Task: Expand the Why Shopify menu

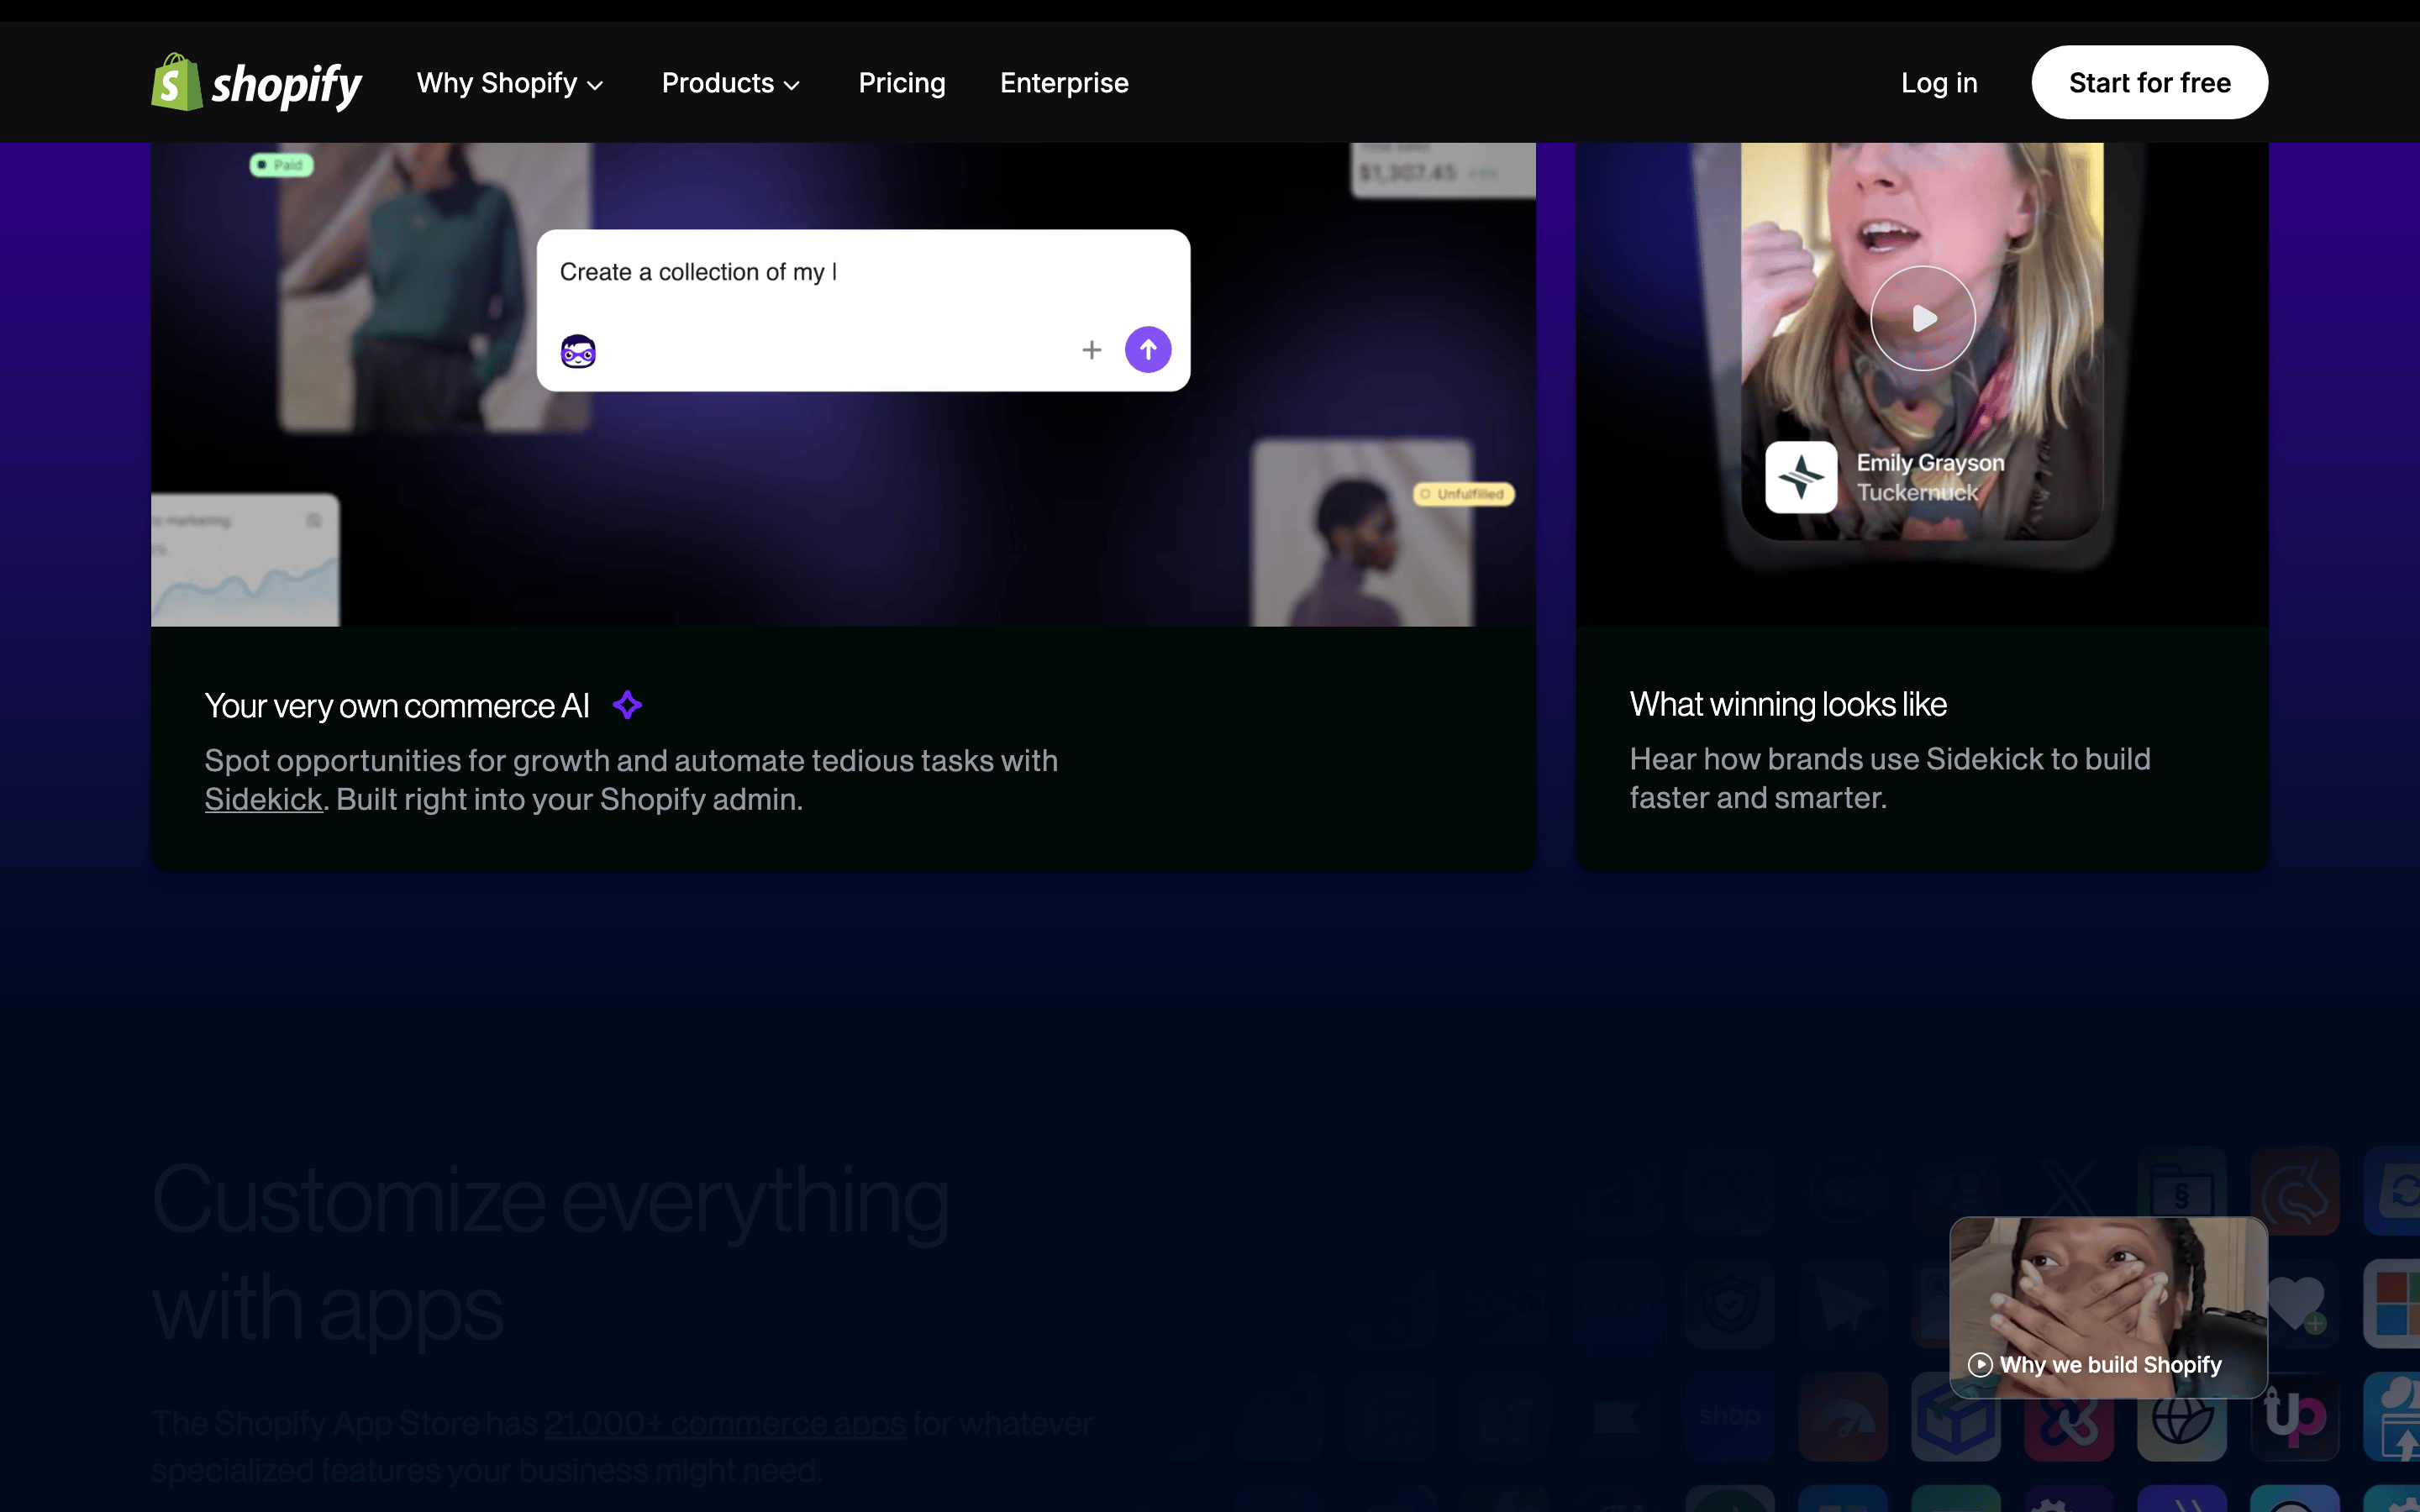Action: pyautogui.click(x=510, y=83)
